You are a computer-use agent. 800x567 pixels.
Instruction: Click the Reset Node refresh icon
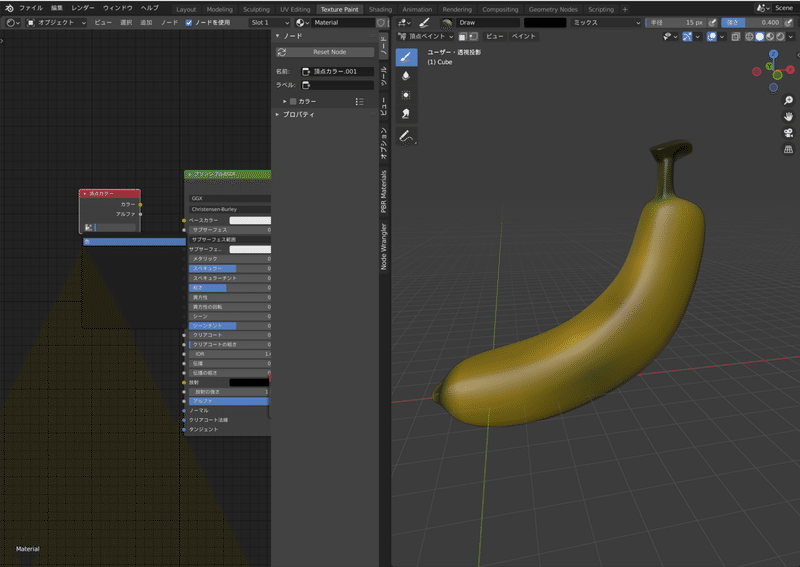click(x=282, y=52)
